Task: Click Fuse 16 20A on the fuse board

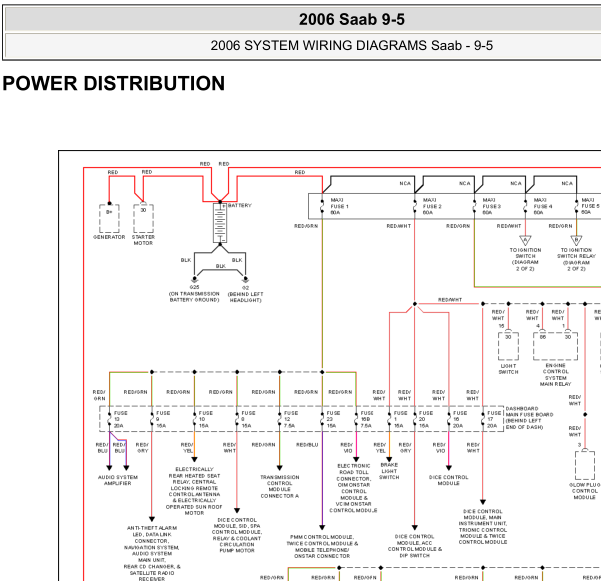Action: (449, 419)
